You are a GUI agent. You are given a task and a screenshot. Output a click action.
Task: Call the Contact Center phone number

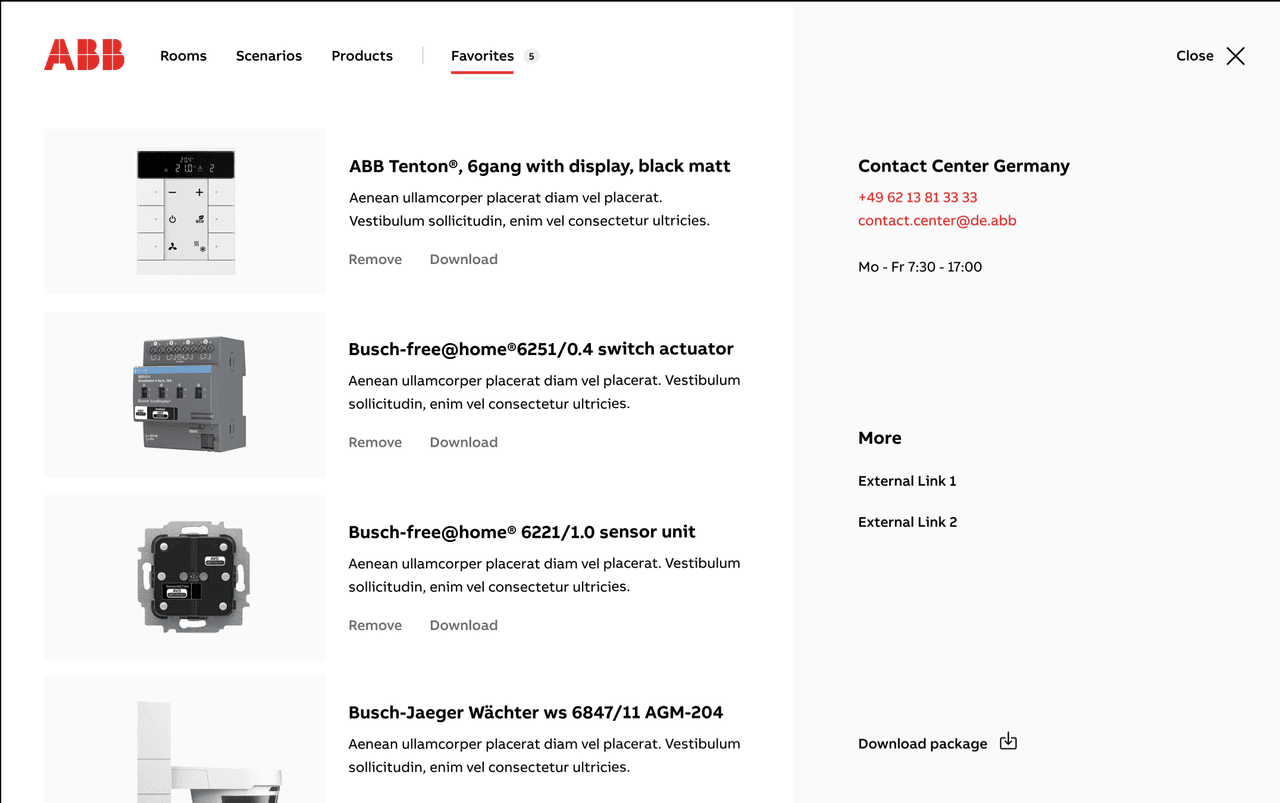917,197
